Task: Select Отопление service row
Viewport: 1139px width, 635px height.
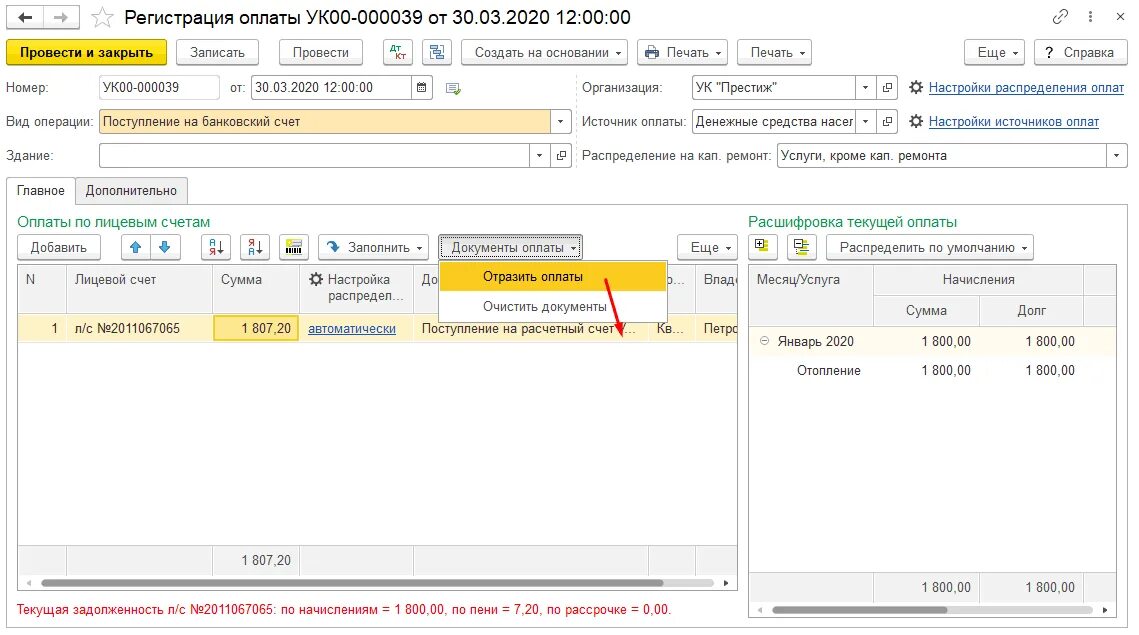Action: pyautogui.click(x=933, y=371)
